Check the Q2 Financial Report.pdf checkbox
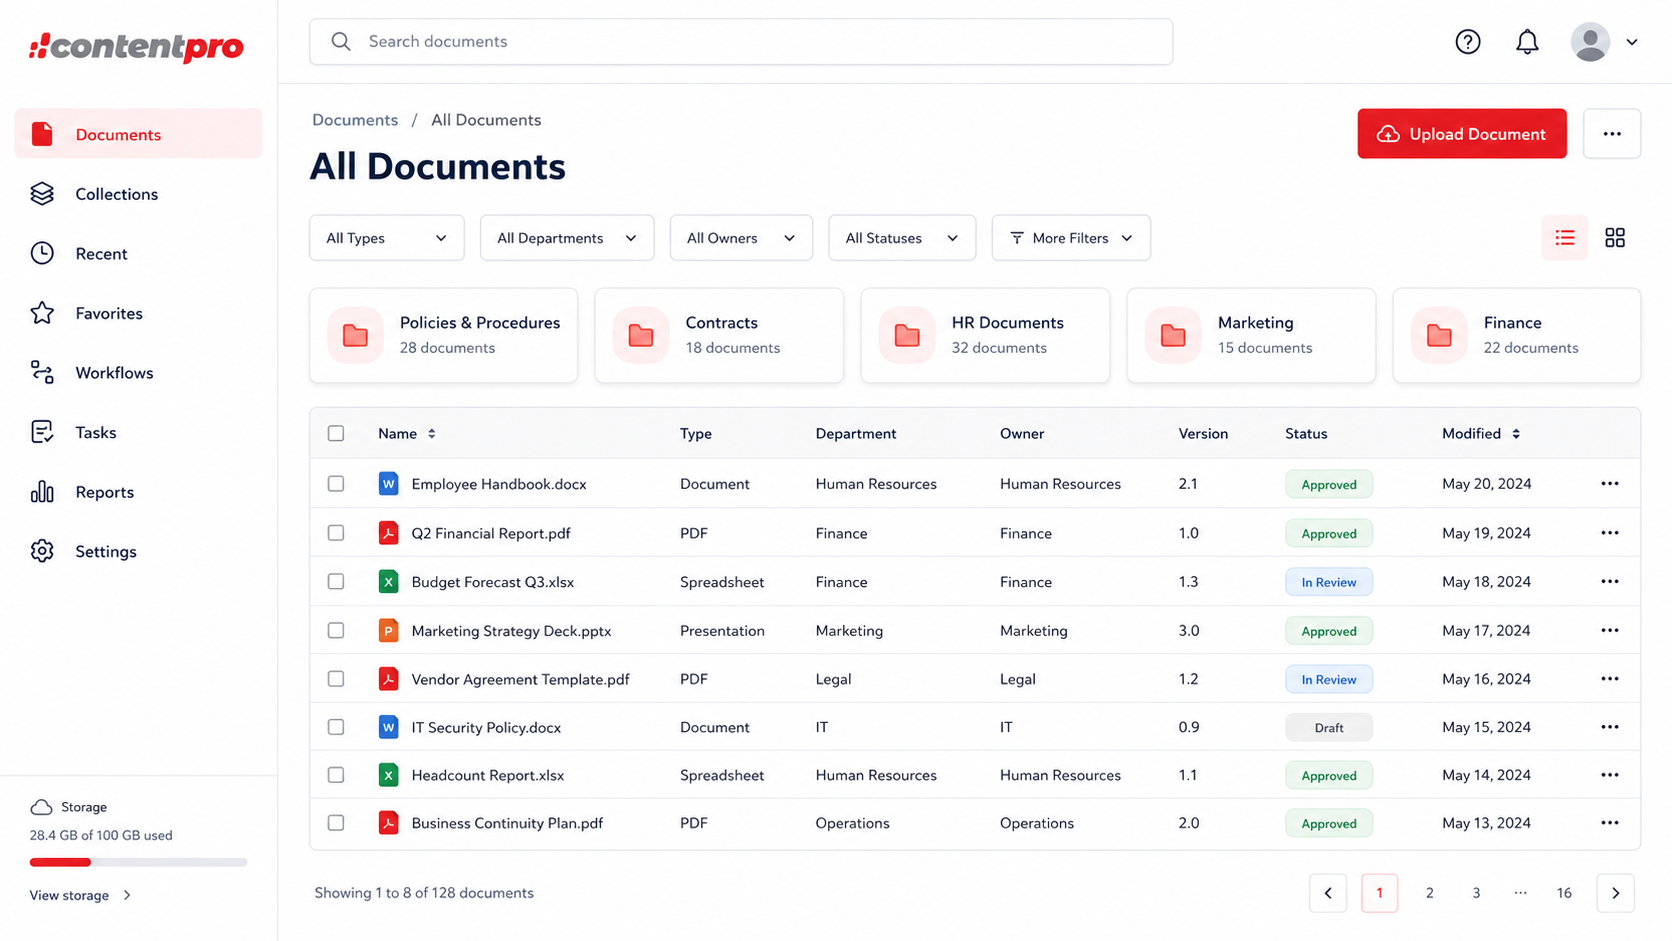 pos(336,533)
